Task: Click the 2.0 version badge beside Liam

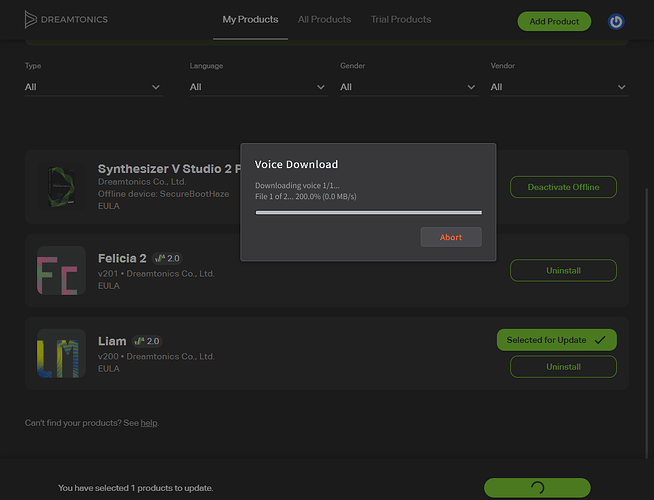Action: coord(147,341)
